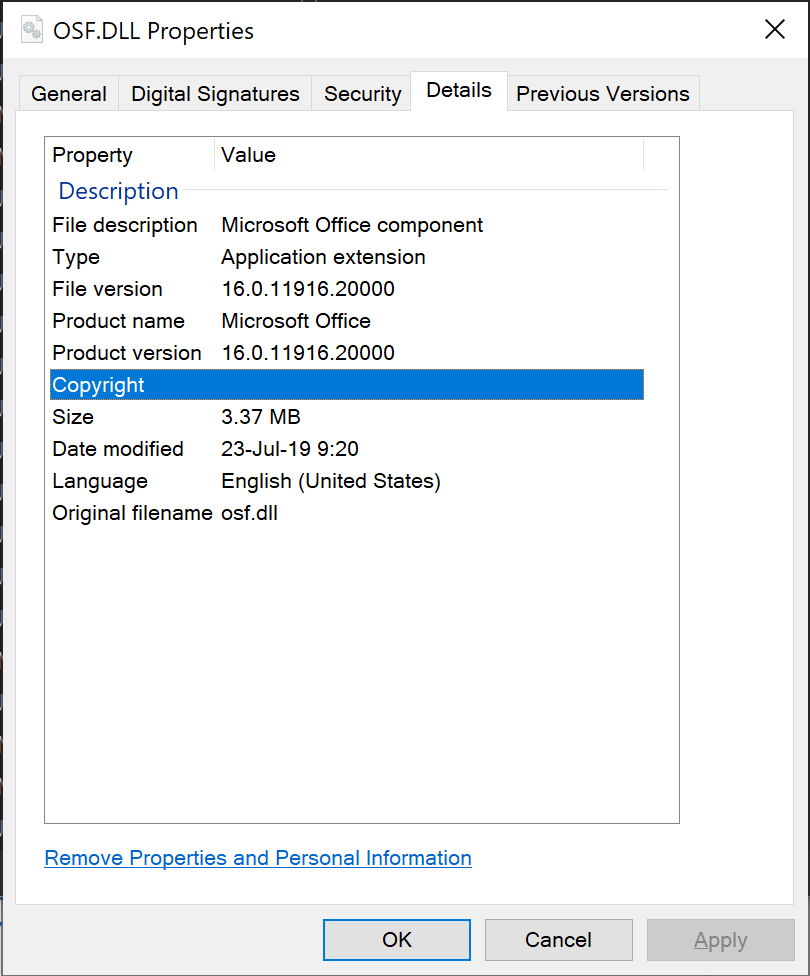Click the Property column header

(130, 155)
